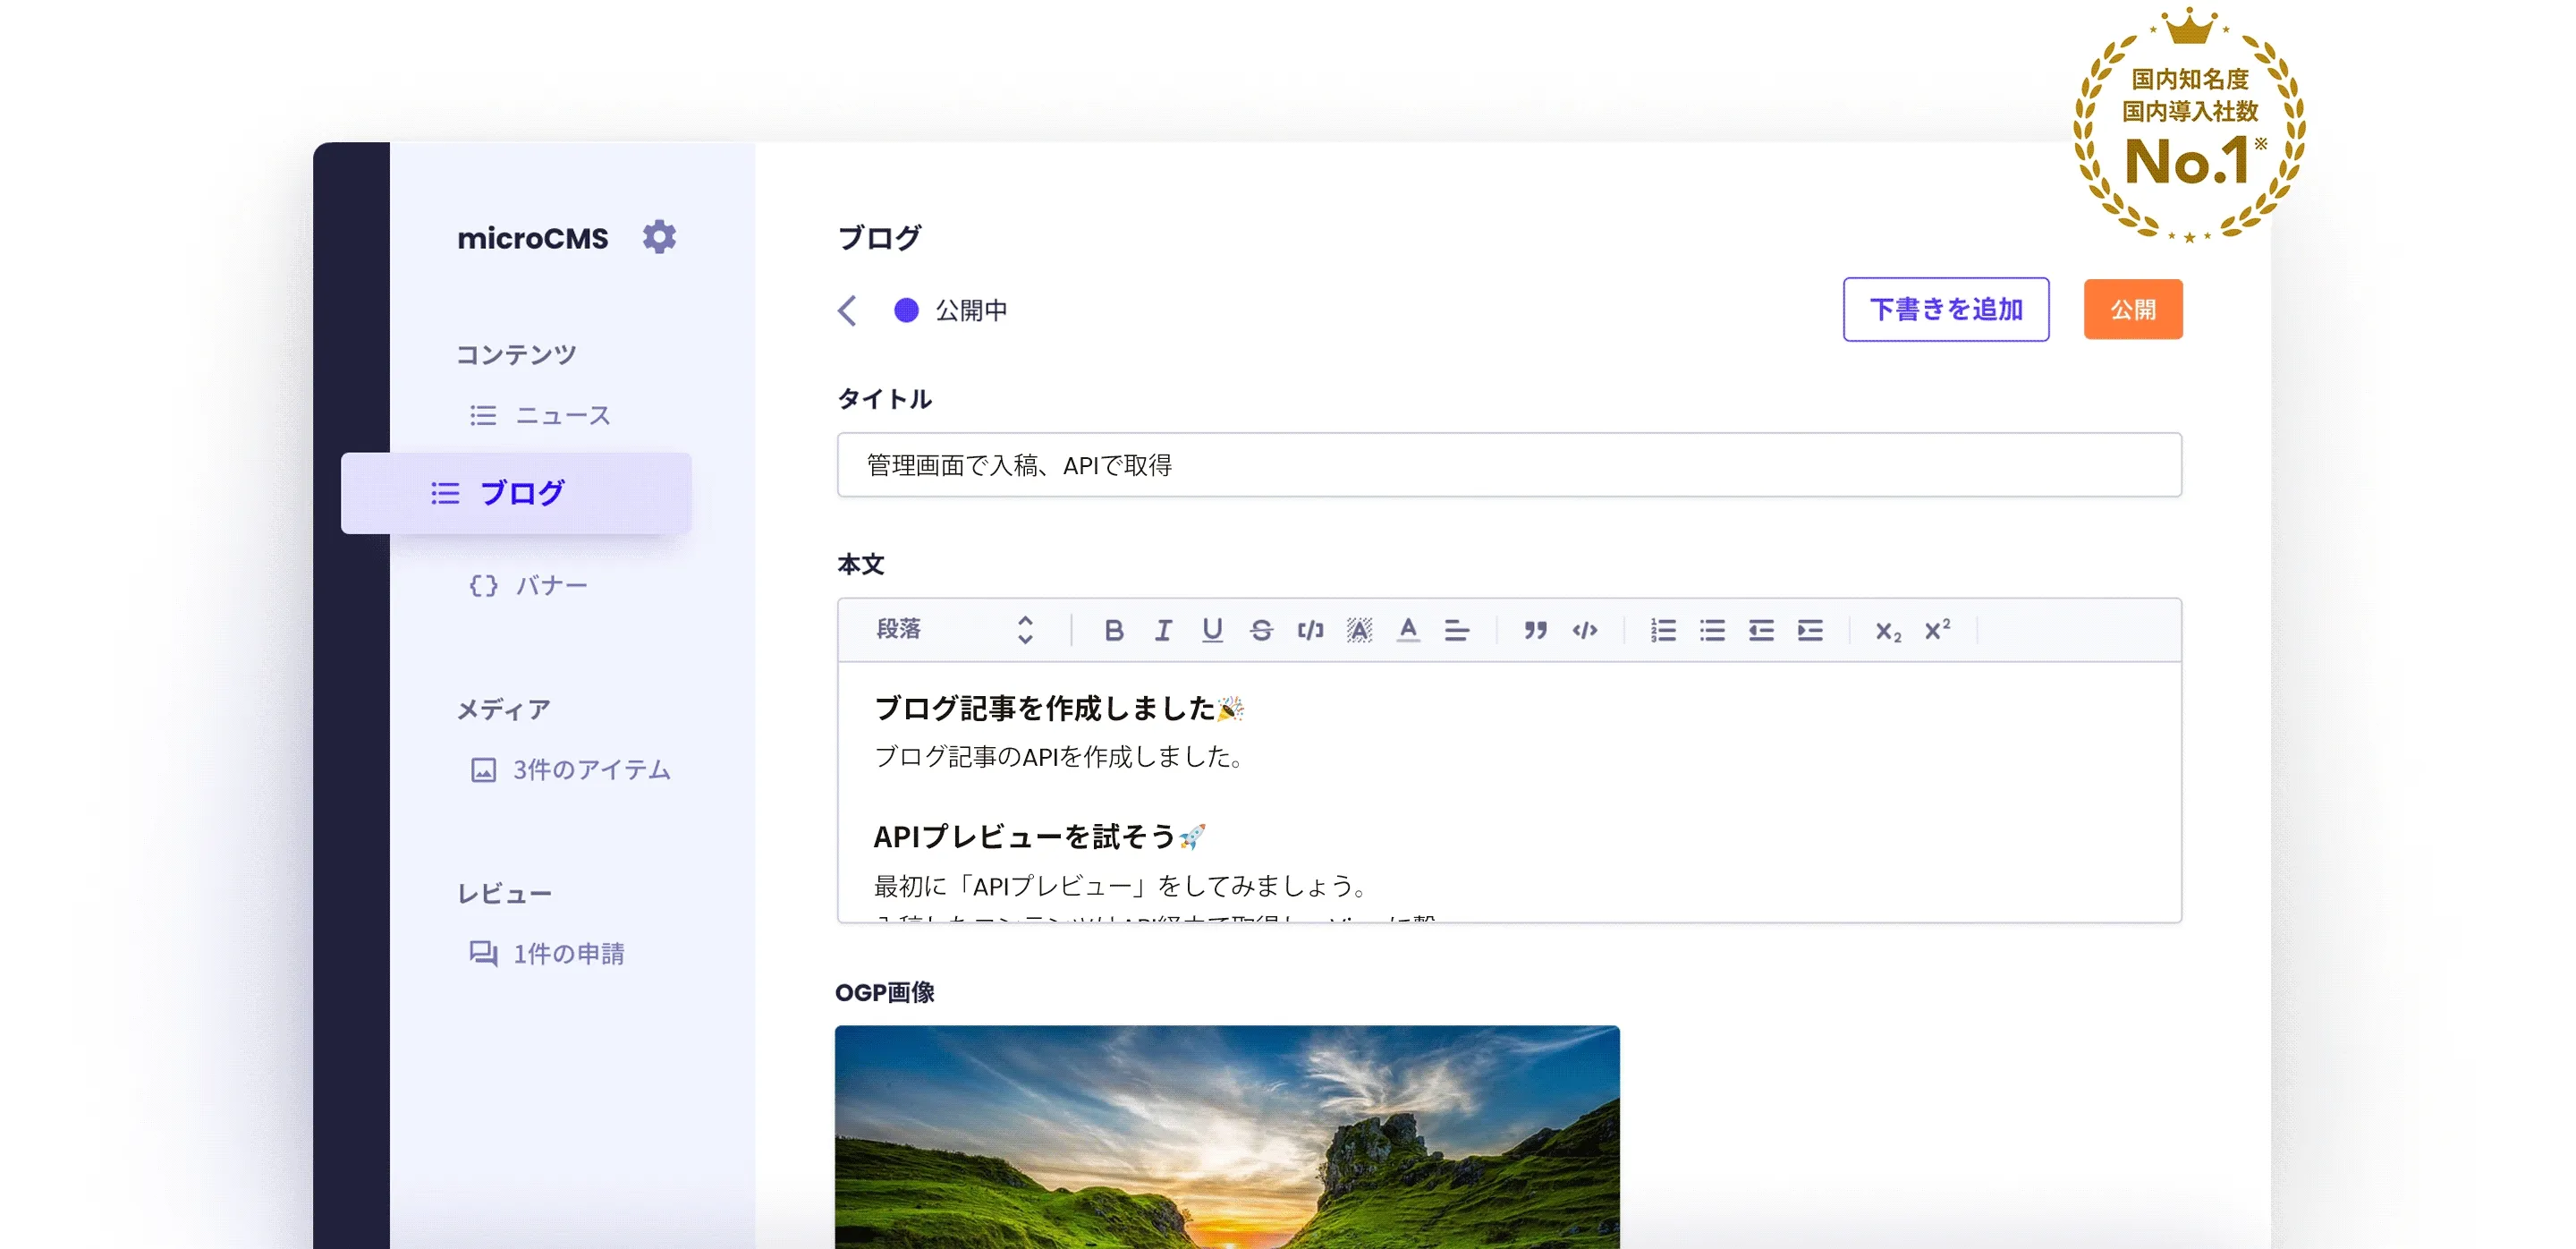Open media 3件のアイテム
2576x1249 pixels.
(x=570, y=769)
